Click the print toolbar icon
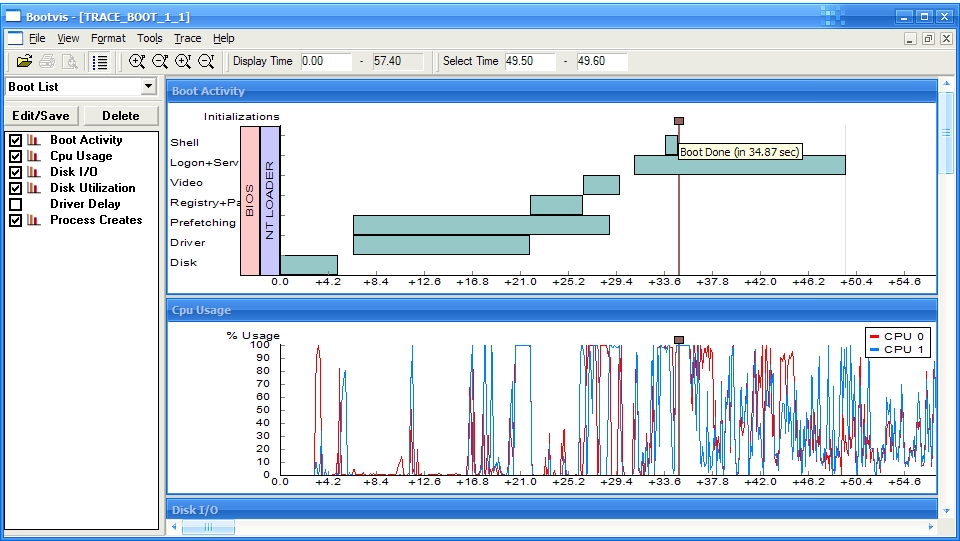This screenshot has width=960, height=541. 47,61
